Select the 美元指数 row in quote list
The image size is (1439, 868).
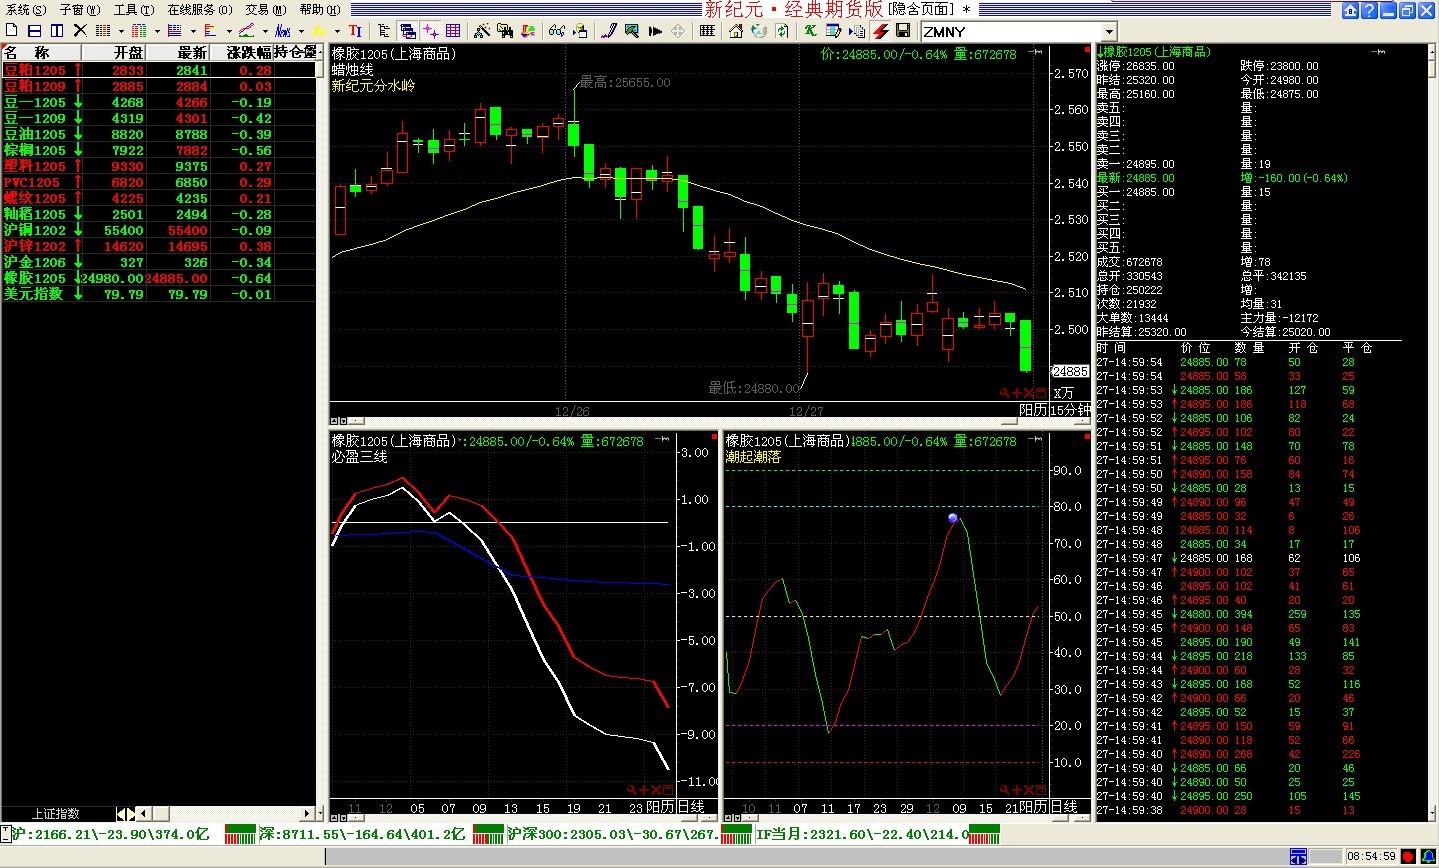[x=159, y=294]
